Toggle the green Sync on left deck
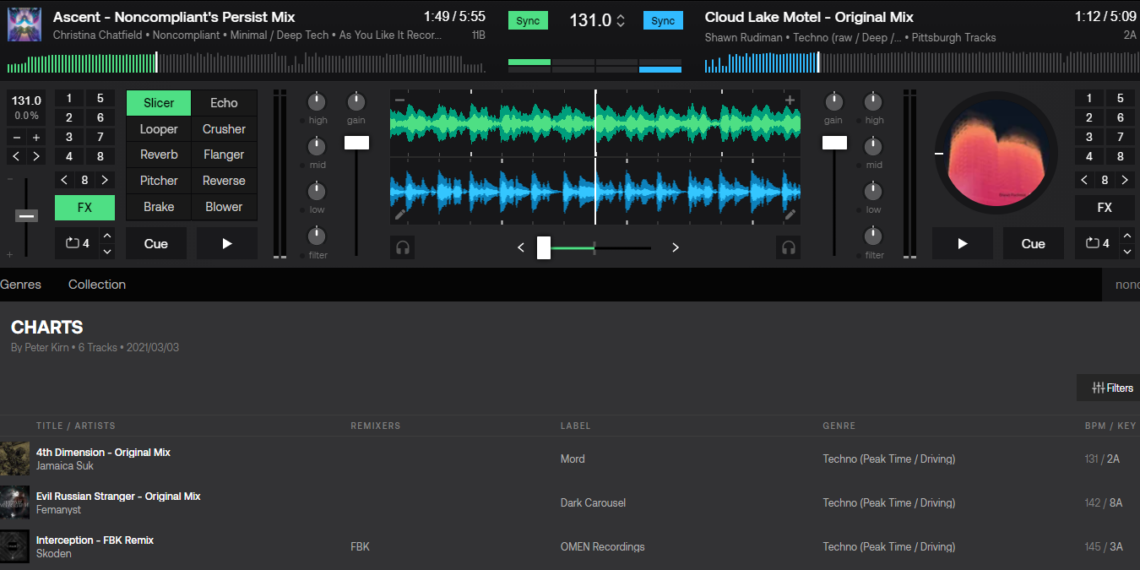 pos(528,21)
